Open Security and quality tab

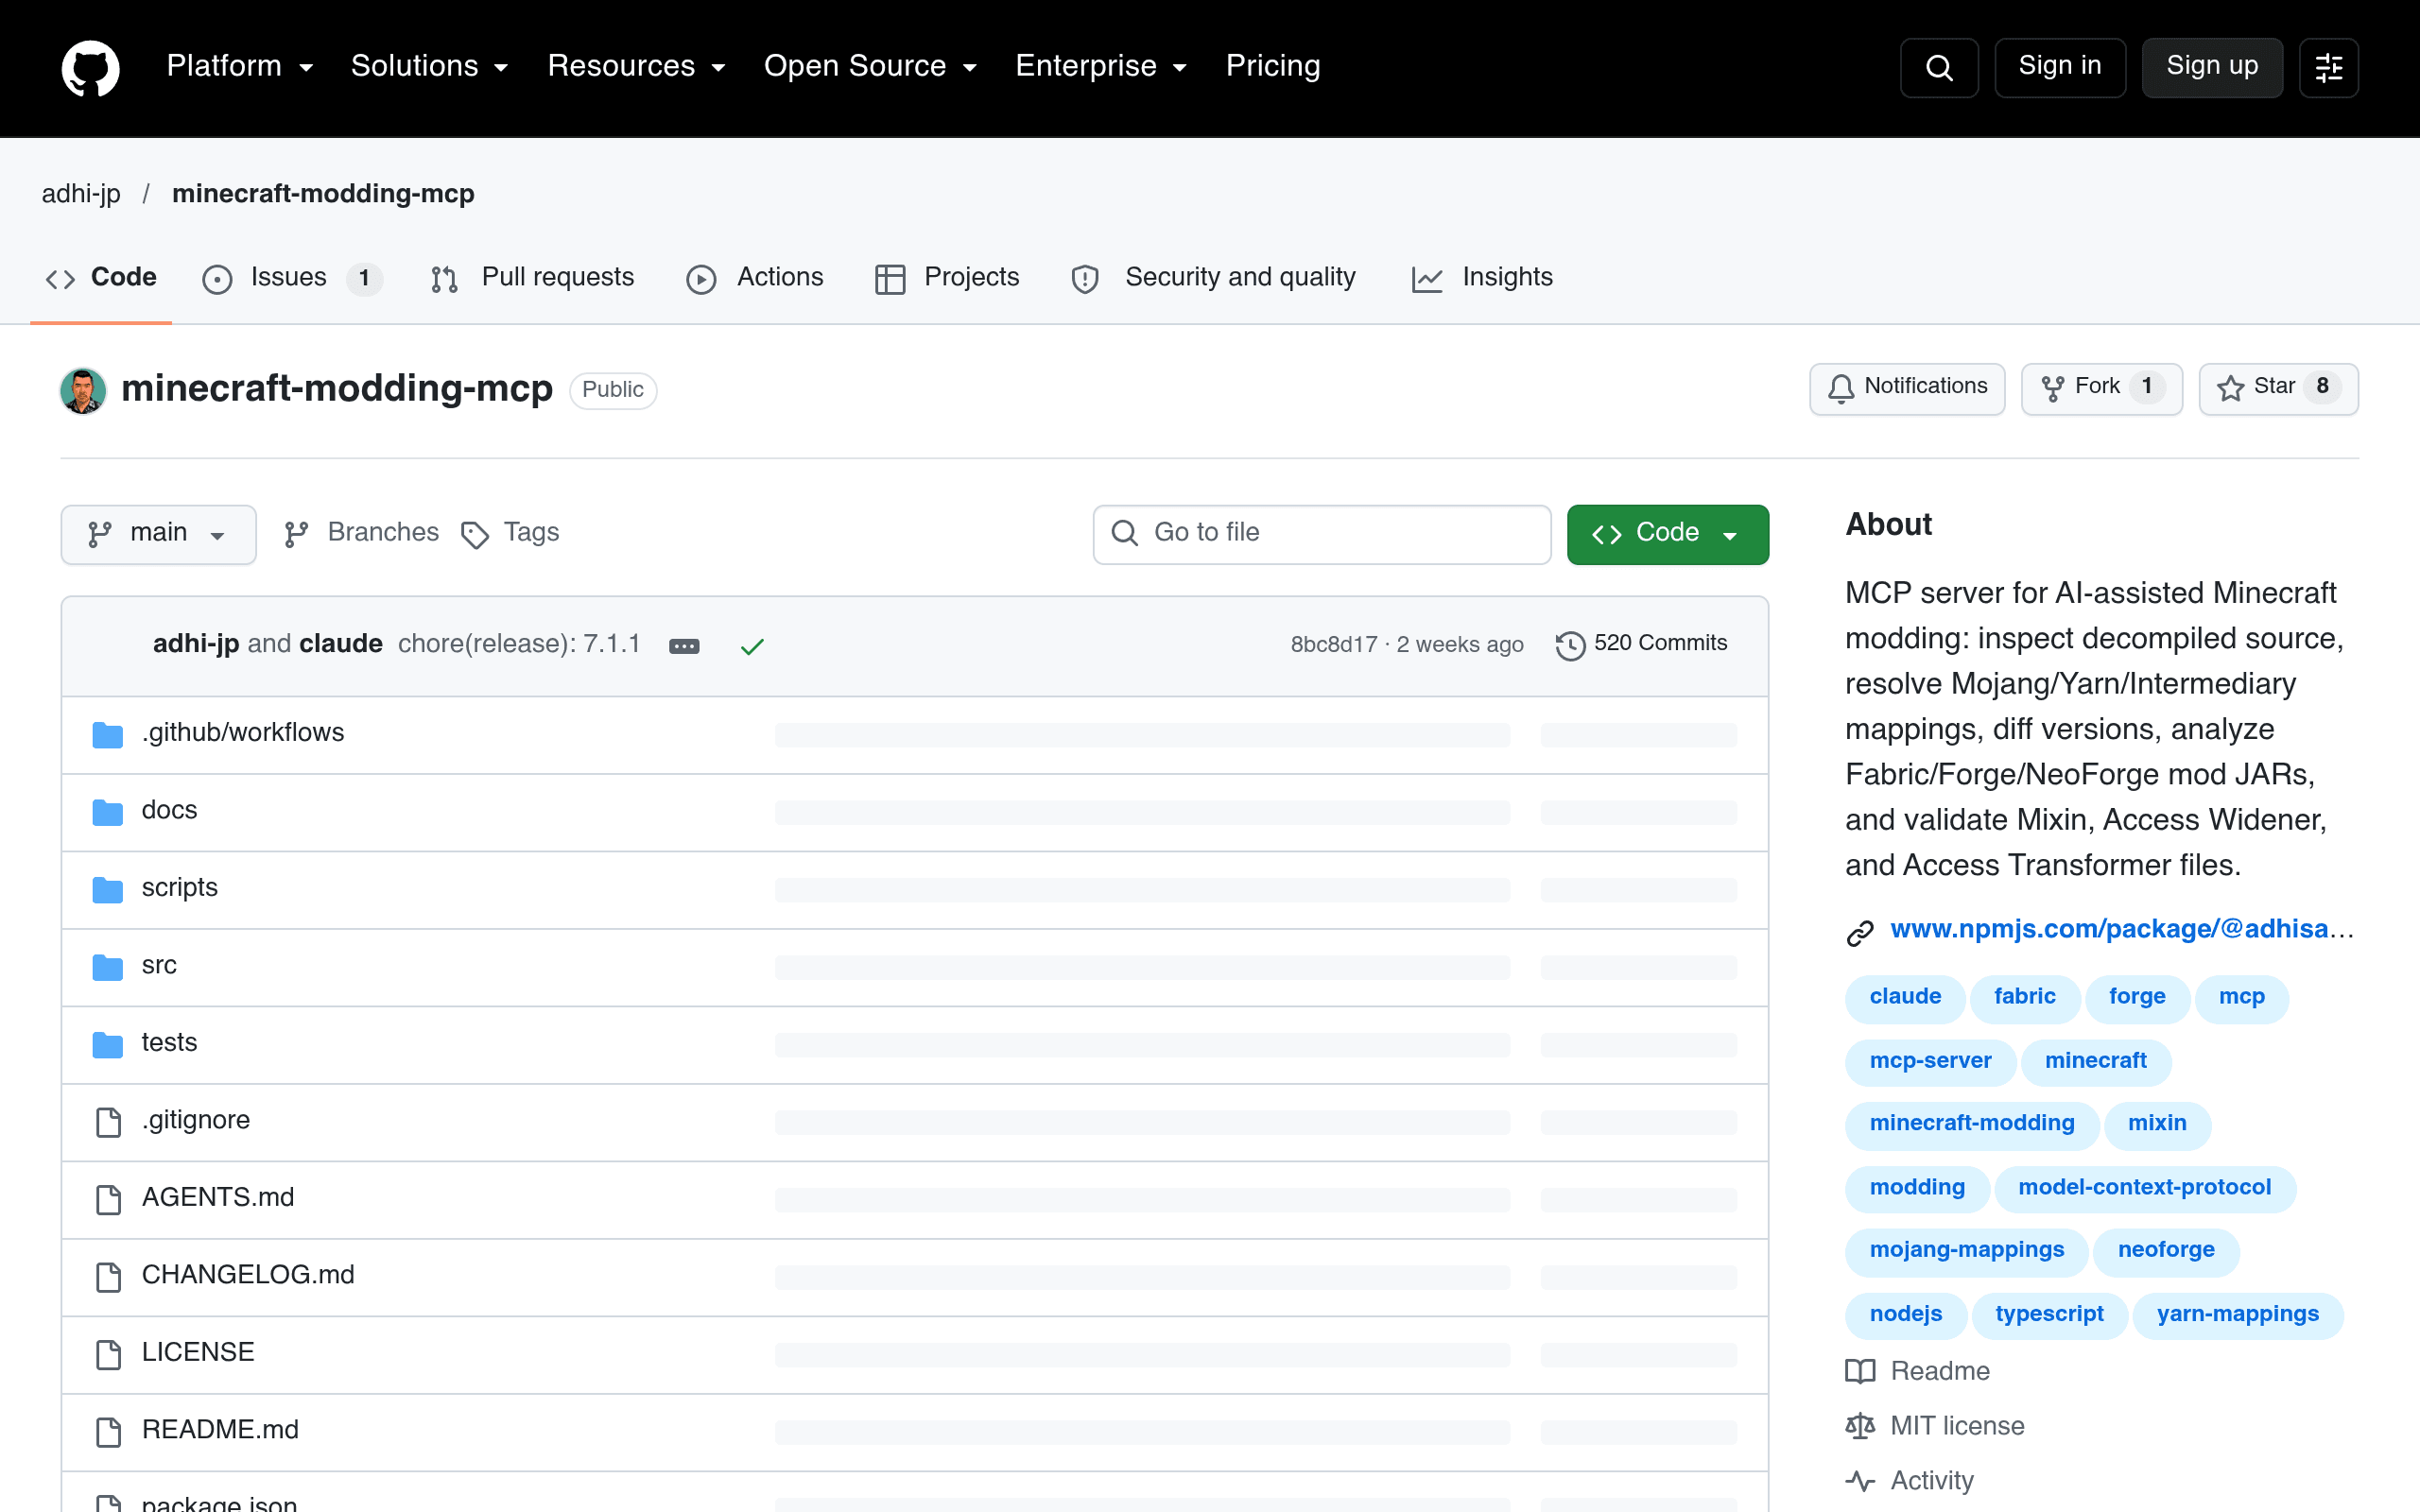pos(1213,278)
